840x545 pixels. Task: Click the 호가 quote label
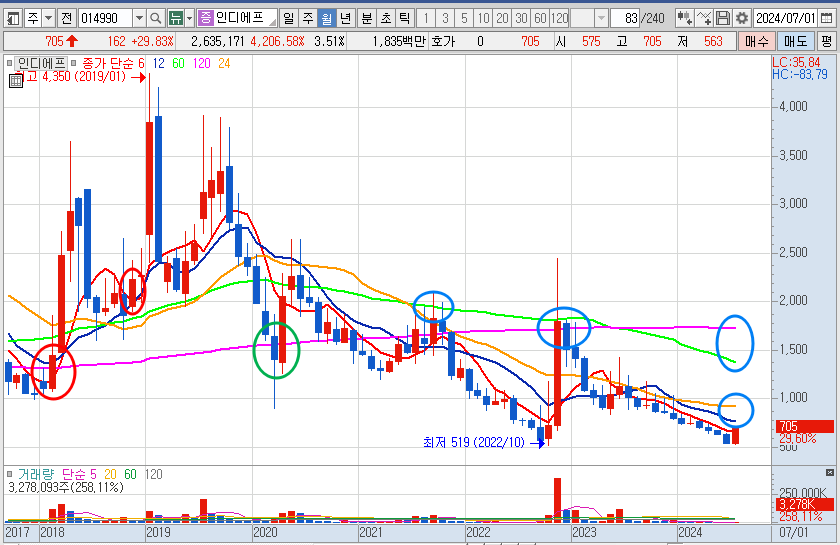tap(442, 41)
